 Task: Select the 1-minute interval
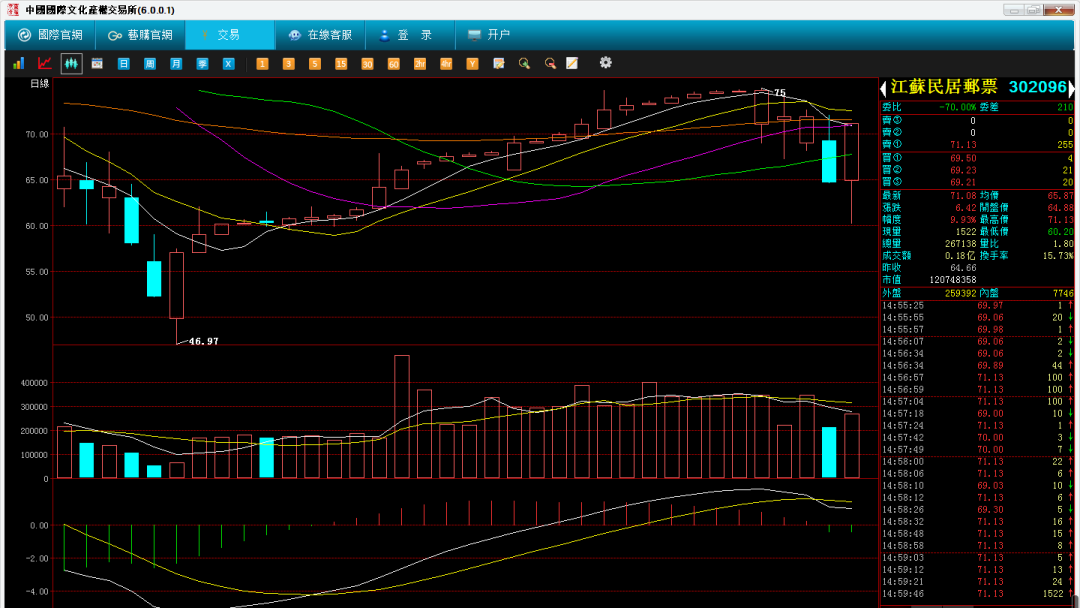pos(262,63)
